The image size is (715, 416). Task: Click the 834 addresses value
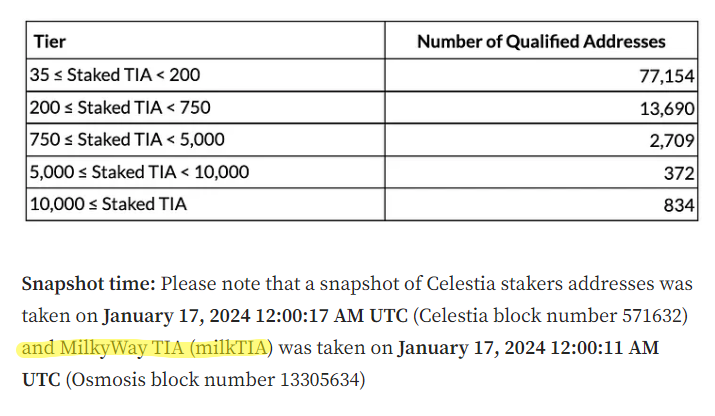[x=679, y=205]
